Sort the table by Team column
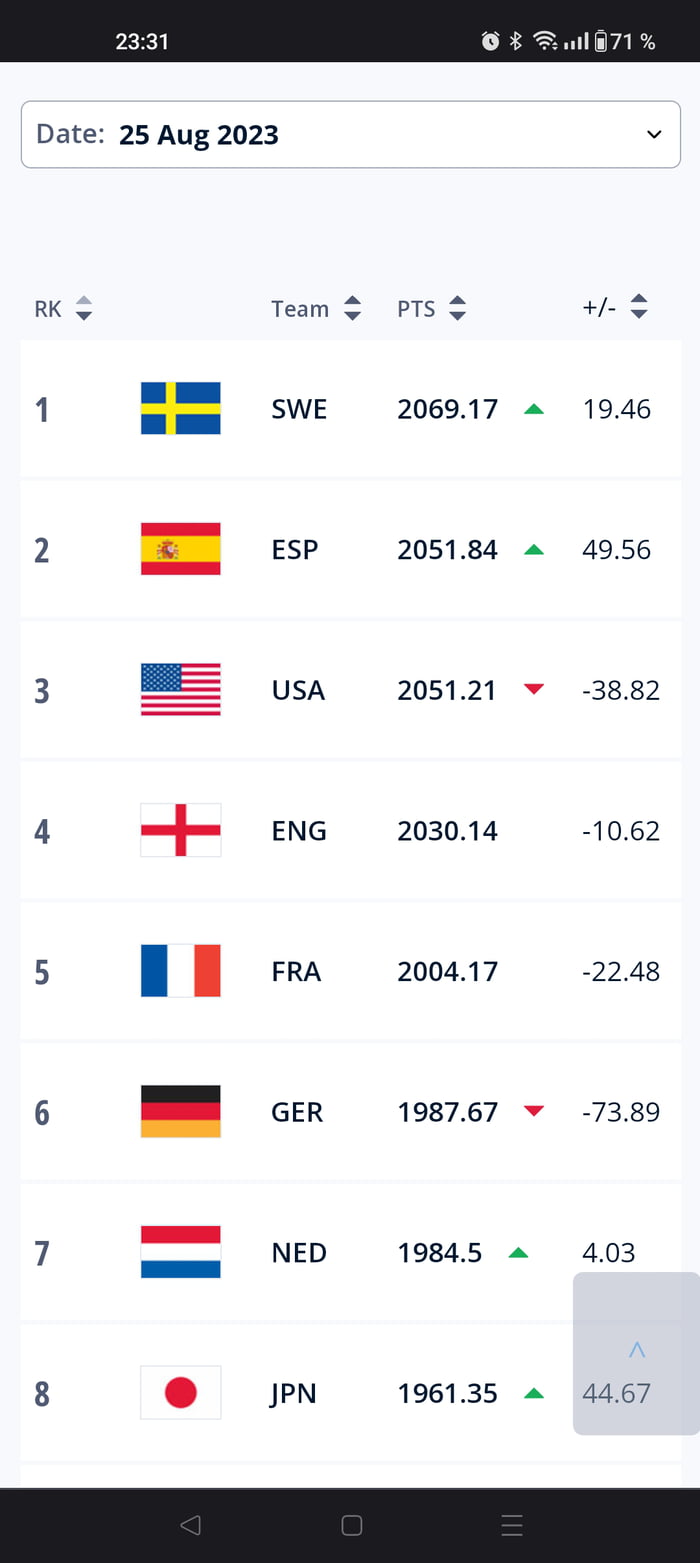Image resolution: width=700 pixels, height=1563 pixels. 352,309
